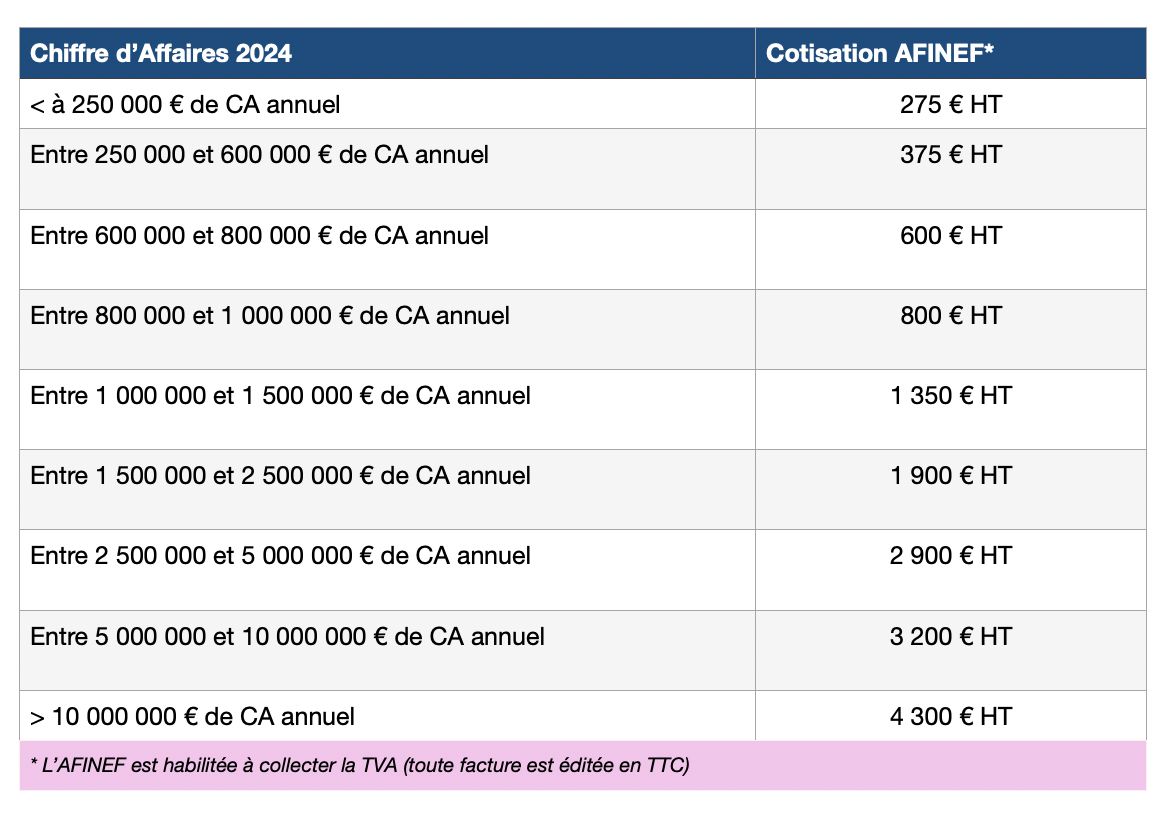Select the '< à 250 000 €' row label
Image resolution: width=1164 pixels, height=814 pixels.
(186, 104)
